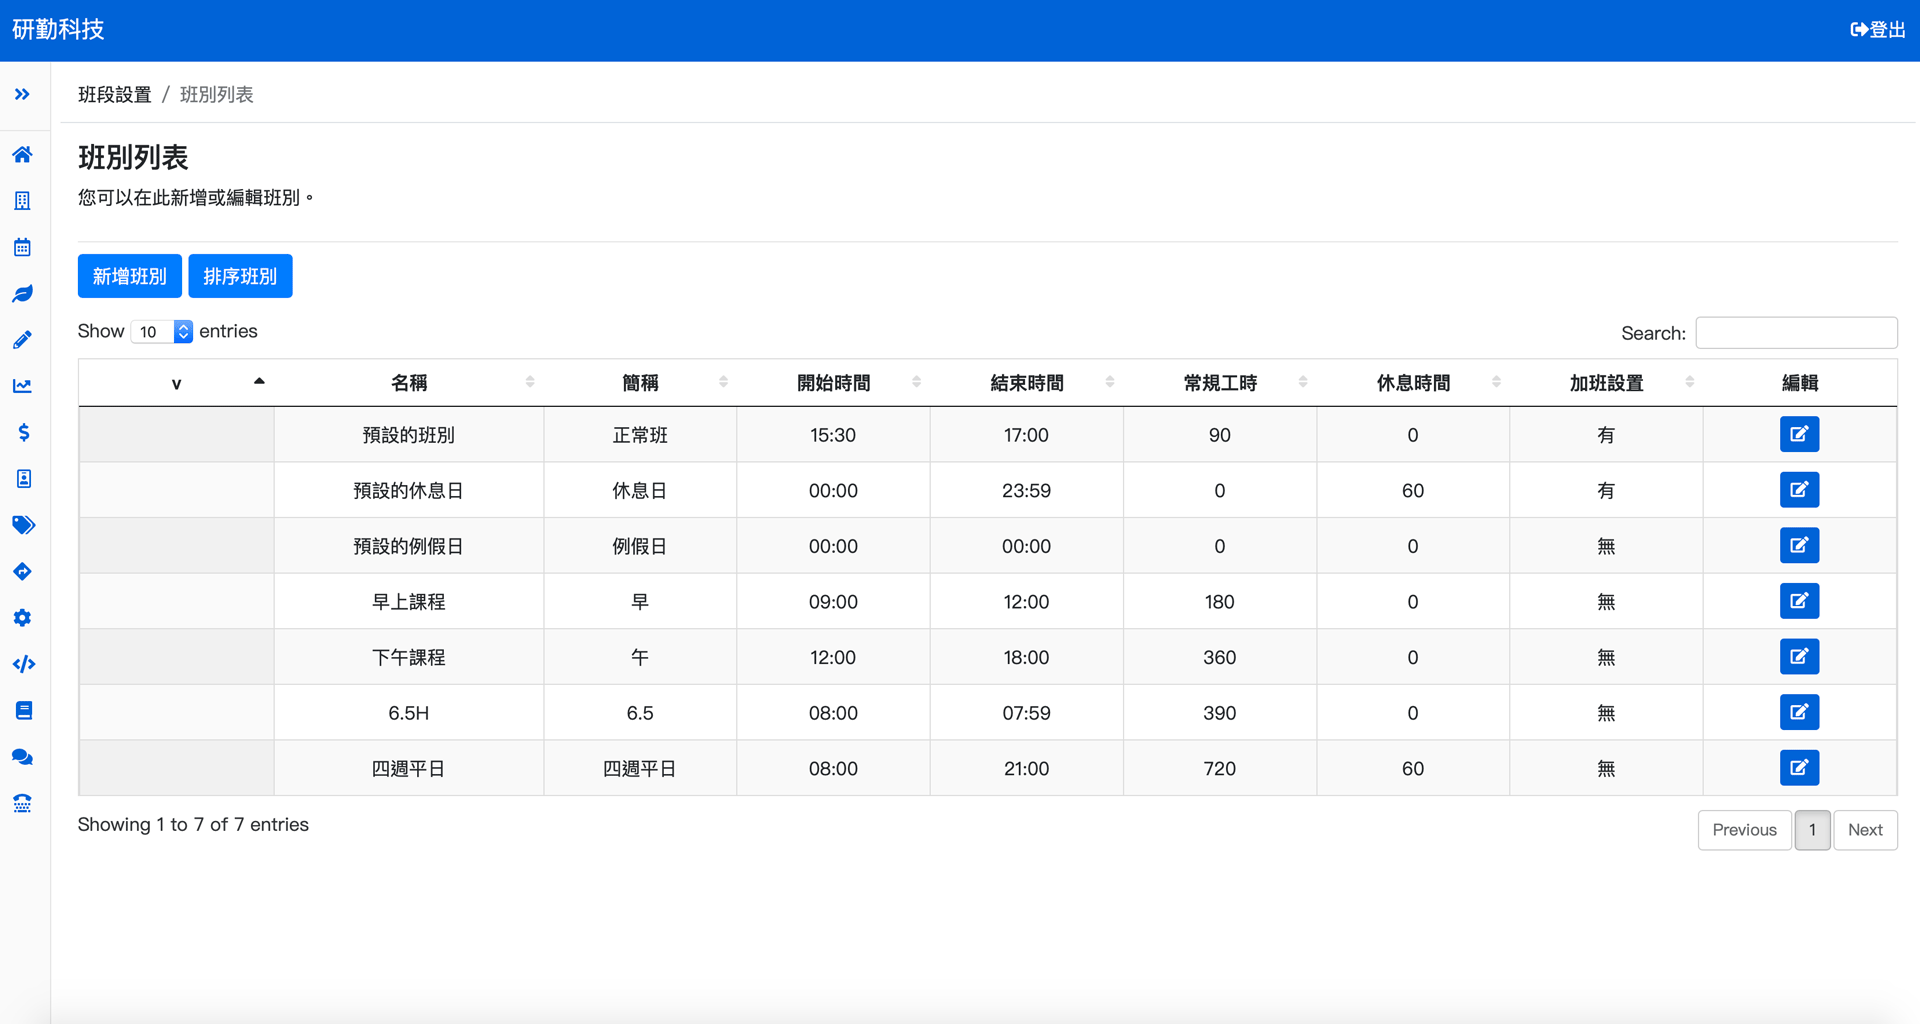Select the gear settings icon in sidebar
1920x1024 pixels.
22,617
